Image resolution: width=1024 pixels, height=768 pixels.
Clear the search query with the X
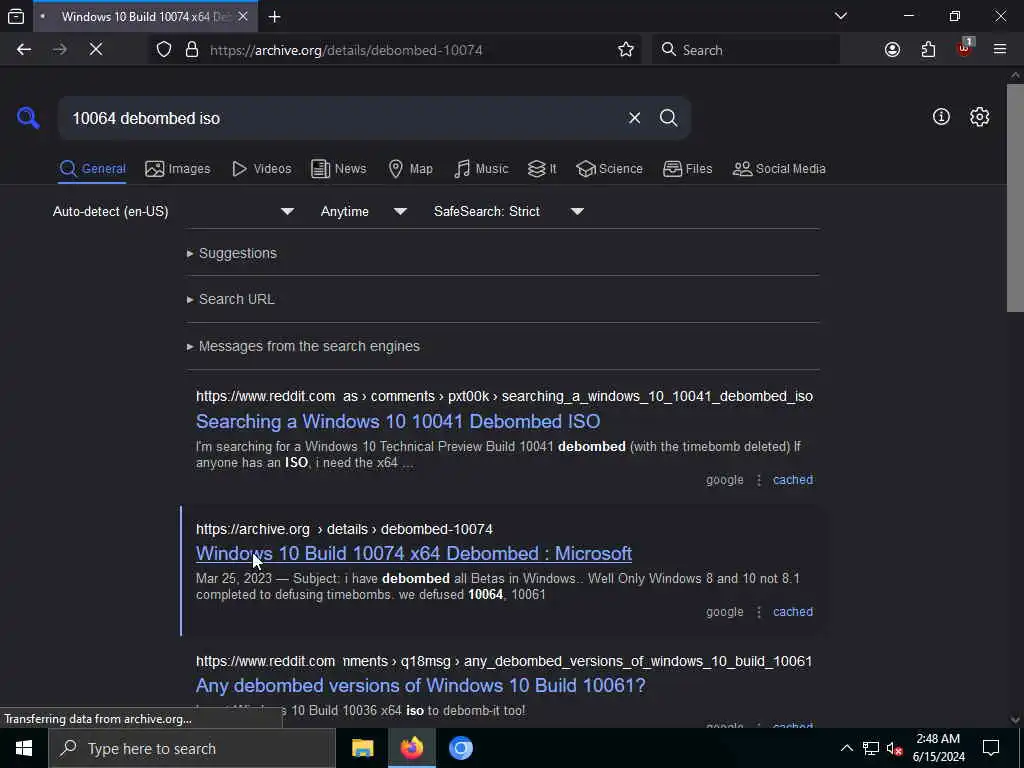(x=634, y=118)
